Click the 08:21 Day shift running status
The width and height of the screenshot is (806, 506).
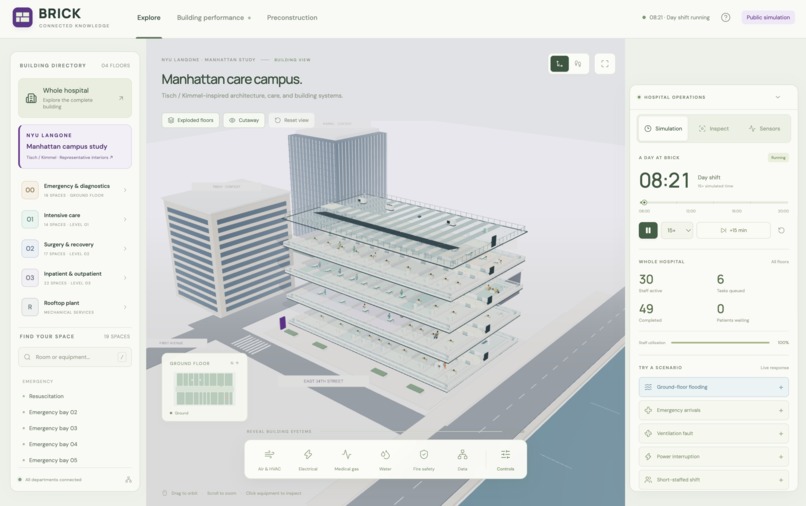pos(676,17)
